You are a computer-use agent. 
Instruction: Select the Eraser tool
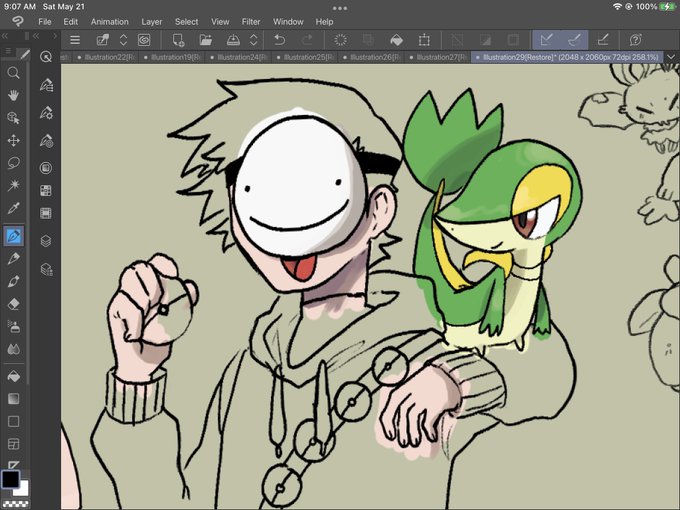pos(13,304)
